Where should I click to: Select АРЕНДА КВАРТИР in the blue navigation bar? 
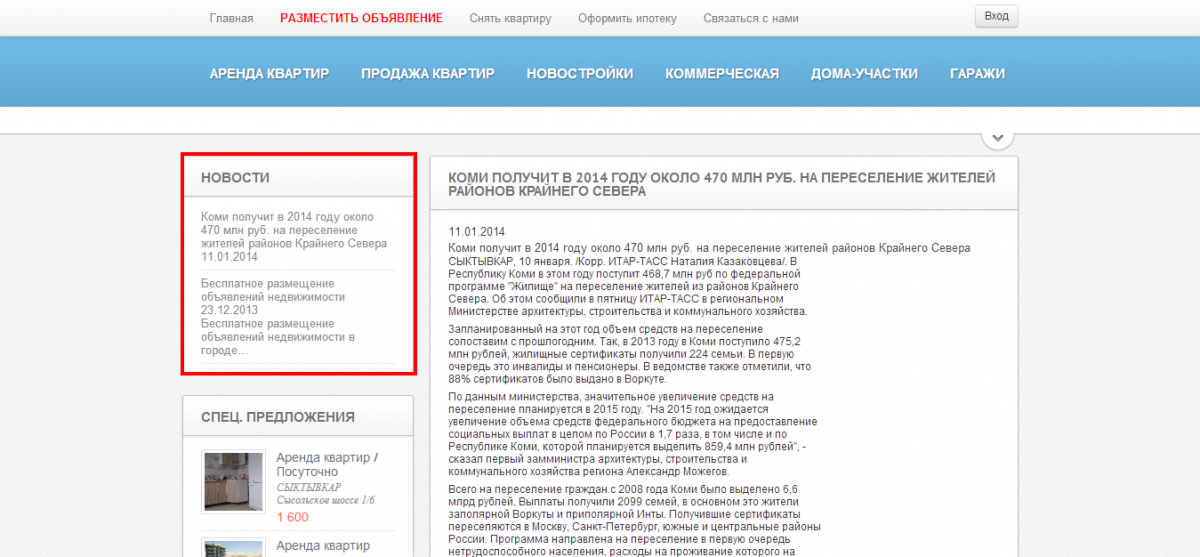coord(269,73)
